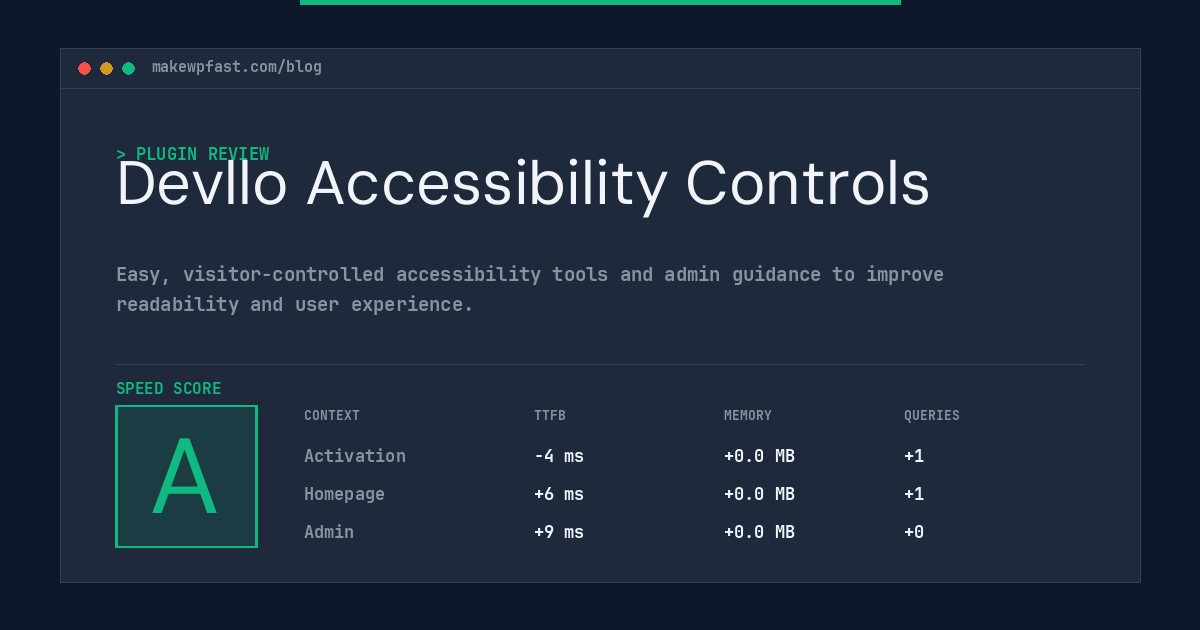Click the 'SPEED SCORE' label
This screenshot has height=630, width=1200.
click(169, 389)
